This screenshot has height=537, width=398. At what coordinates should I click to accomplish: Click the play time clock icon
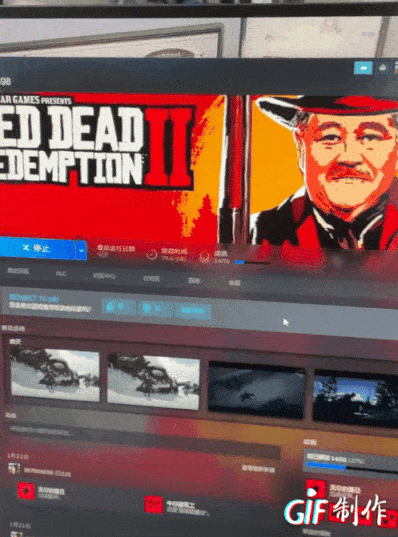click(151, 254)
